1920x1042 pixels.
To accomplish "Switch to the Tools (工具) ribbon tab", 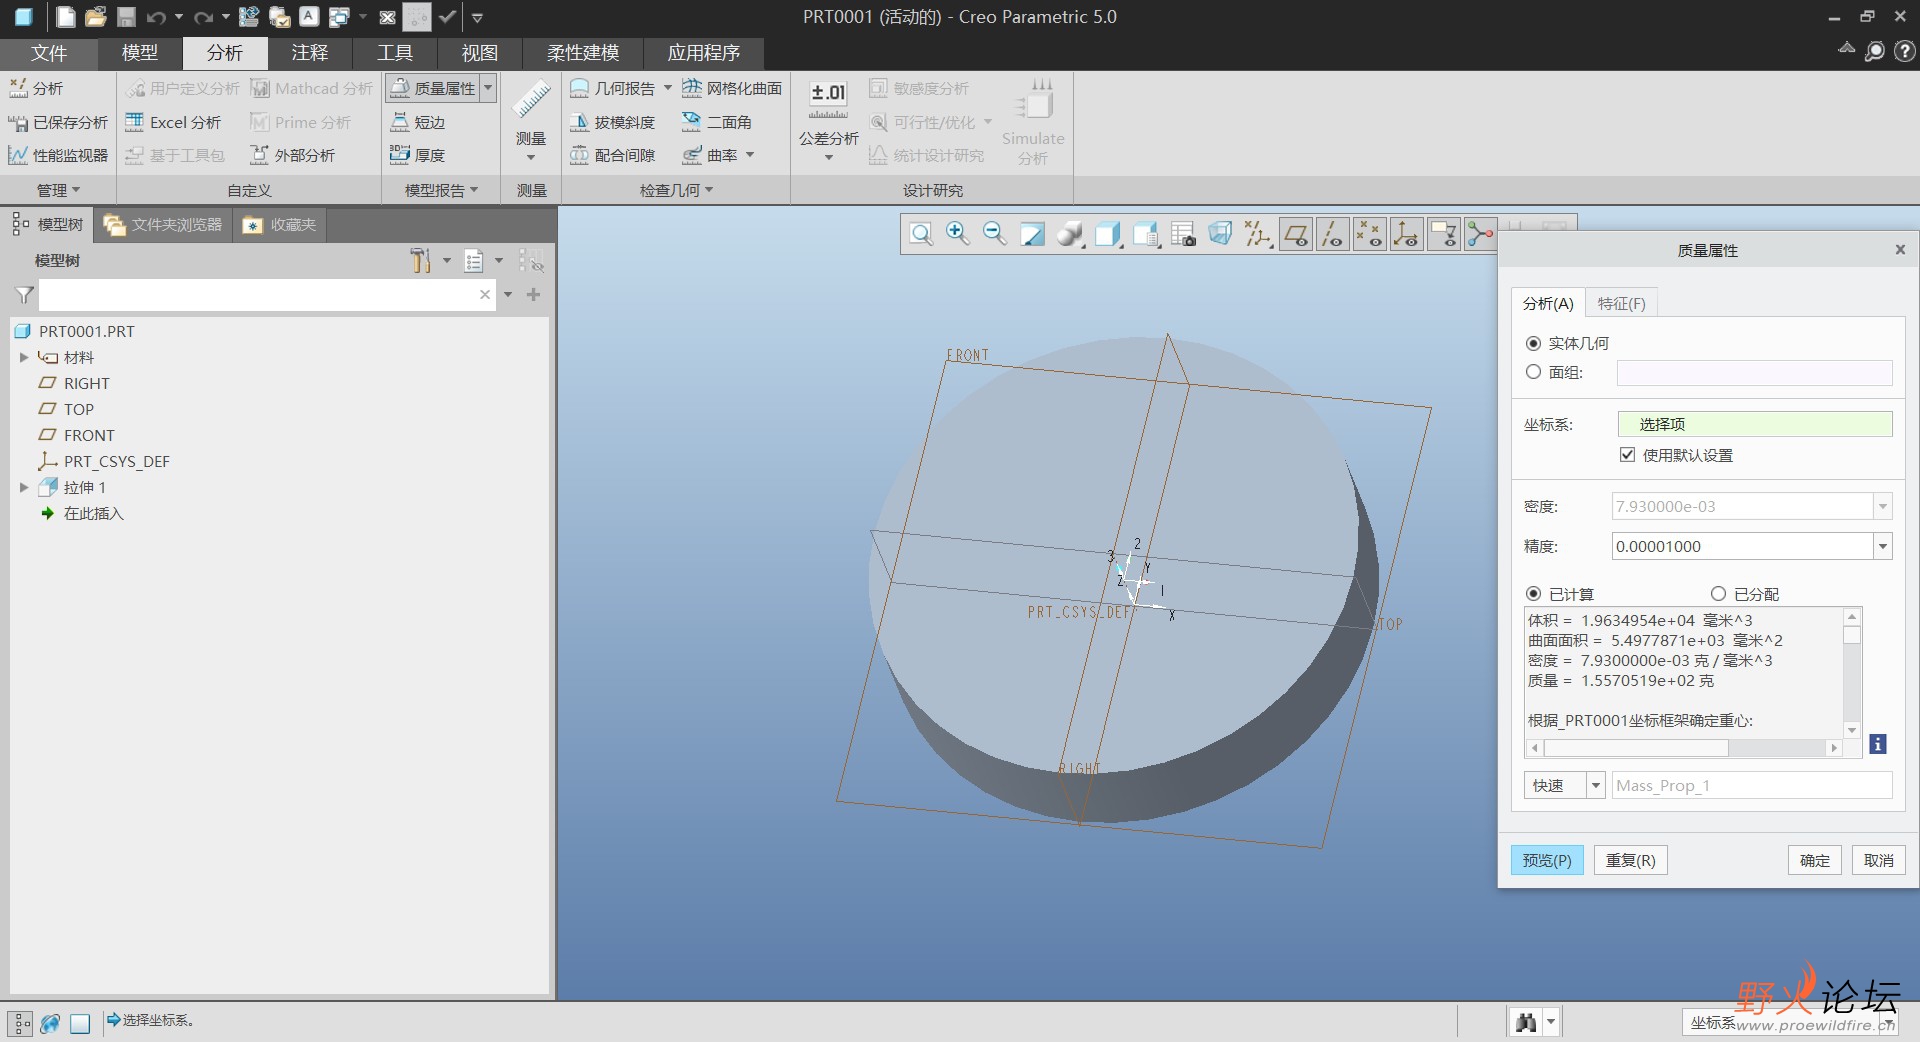I will 395,53.
